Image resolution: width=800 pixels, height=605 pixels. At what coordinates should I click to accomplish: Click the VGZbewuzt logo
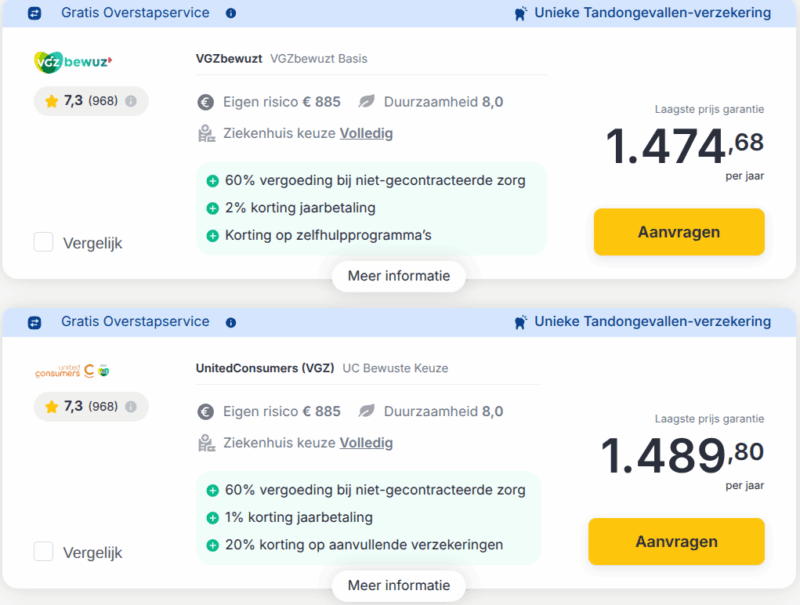[74, 61]
